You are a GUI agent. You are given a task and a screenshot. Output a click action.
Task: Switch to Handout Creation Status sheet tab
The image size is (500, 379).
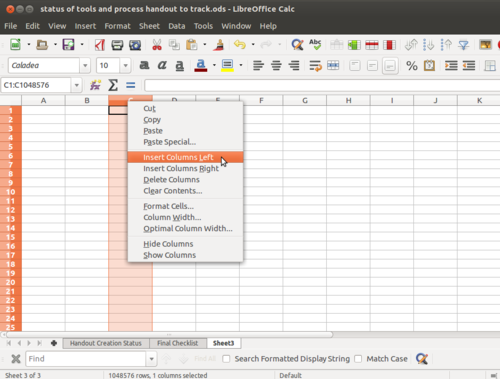pyautogui.click(x=106, y=343)
